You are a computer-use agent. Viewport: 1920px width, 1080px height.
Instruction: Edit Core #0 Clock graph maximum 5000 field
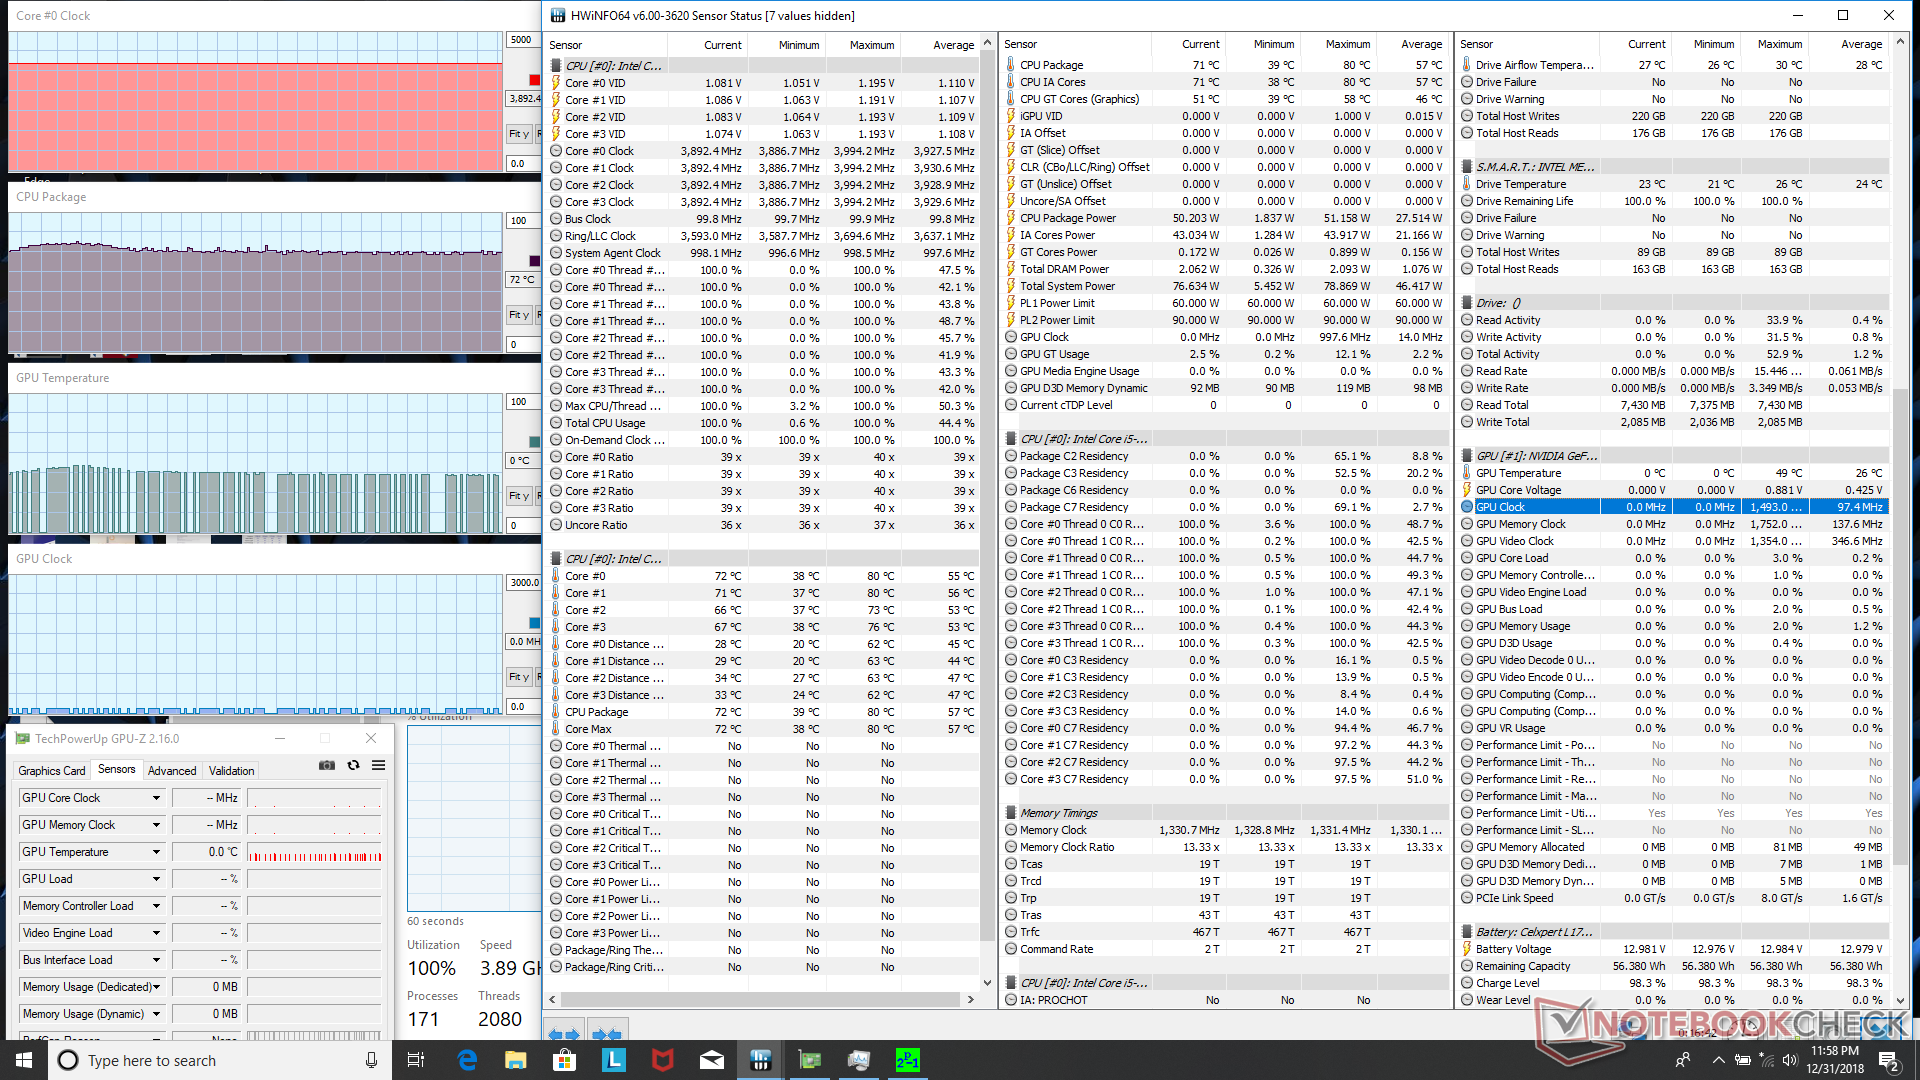click(522, 40)
